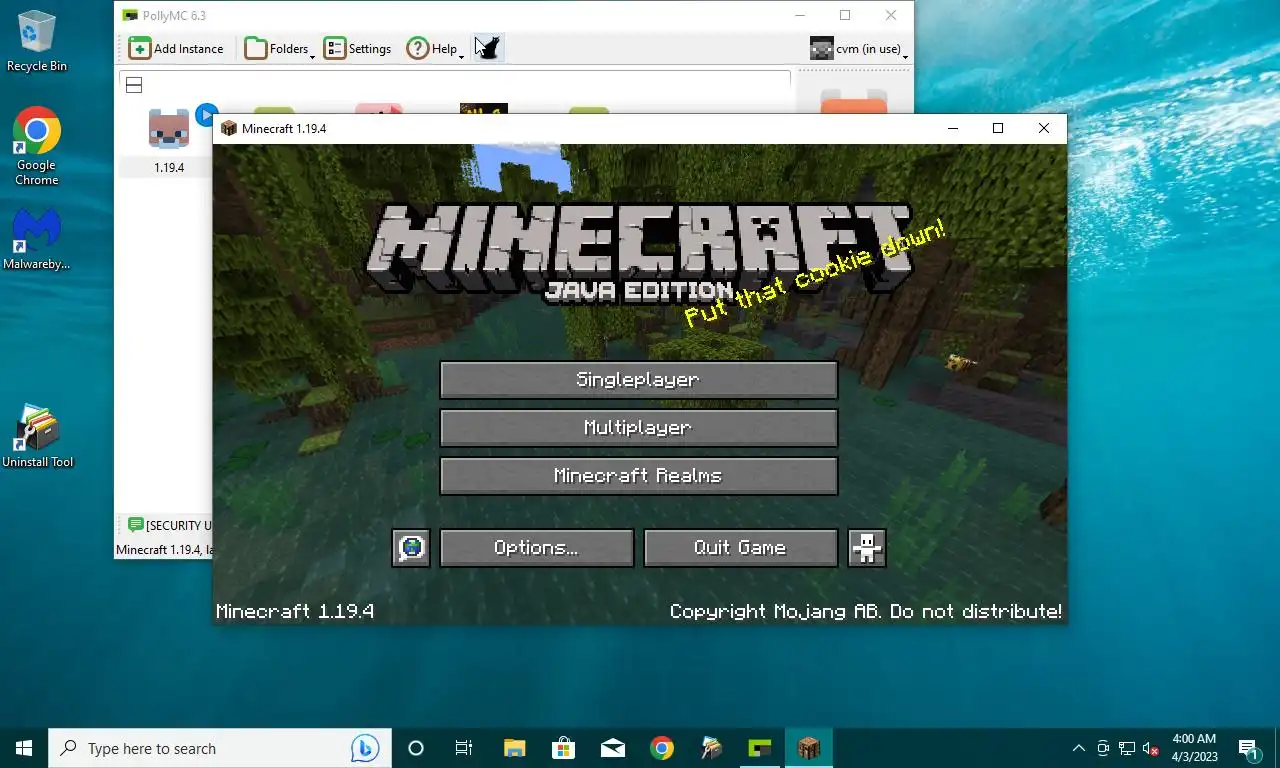
Task: Open the Uninstall Tool desktop shortcut
Action: click(37, 436)
